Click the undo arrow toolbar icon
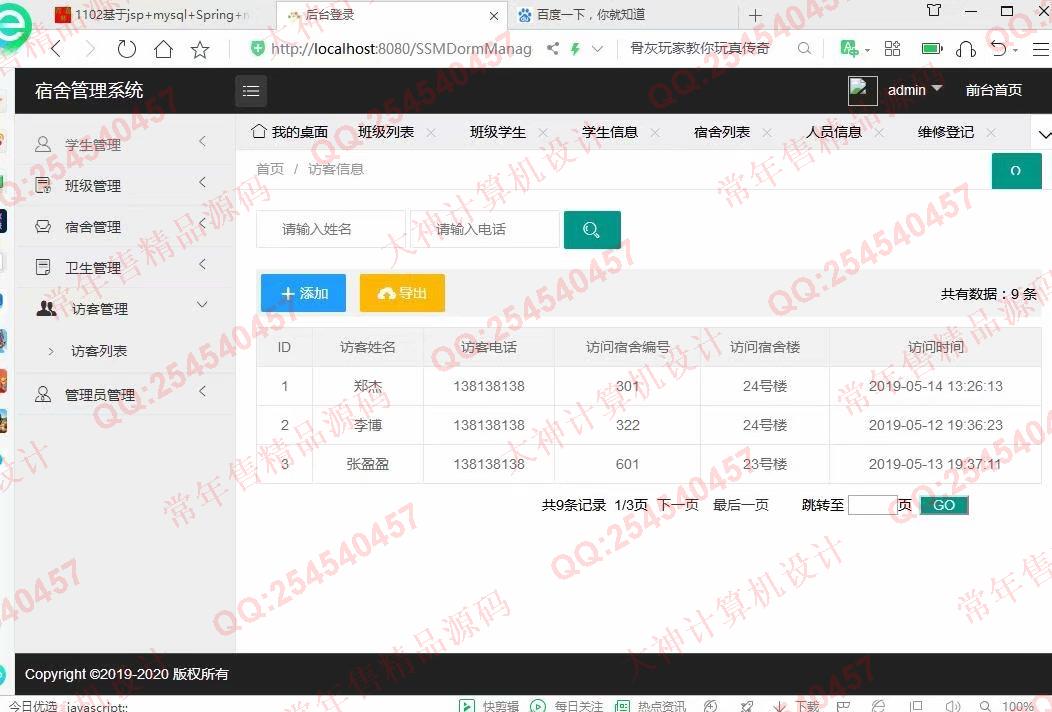This screenshot has width=1052, height=712. 998,48
